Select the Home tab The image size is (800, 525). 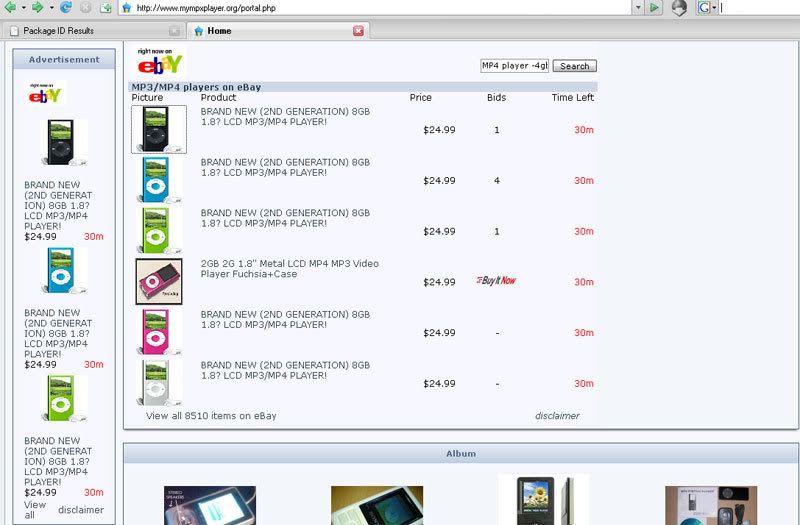(219, 31)
